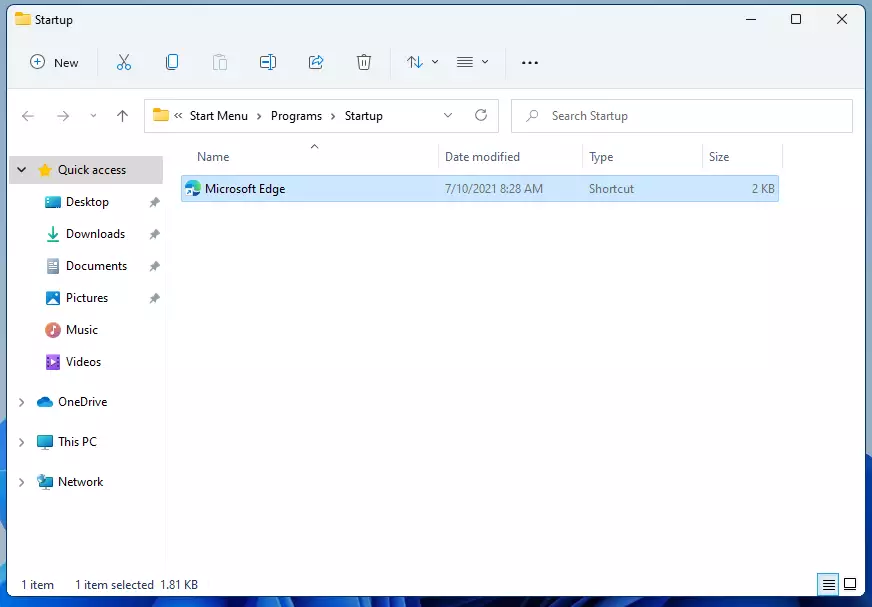Click Start Menu in the address path
This screenshot has width=872, height=607.
[219, 116]
